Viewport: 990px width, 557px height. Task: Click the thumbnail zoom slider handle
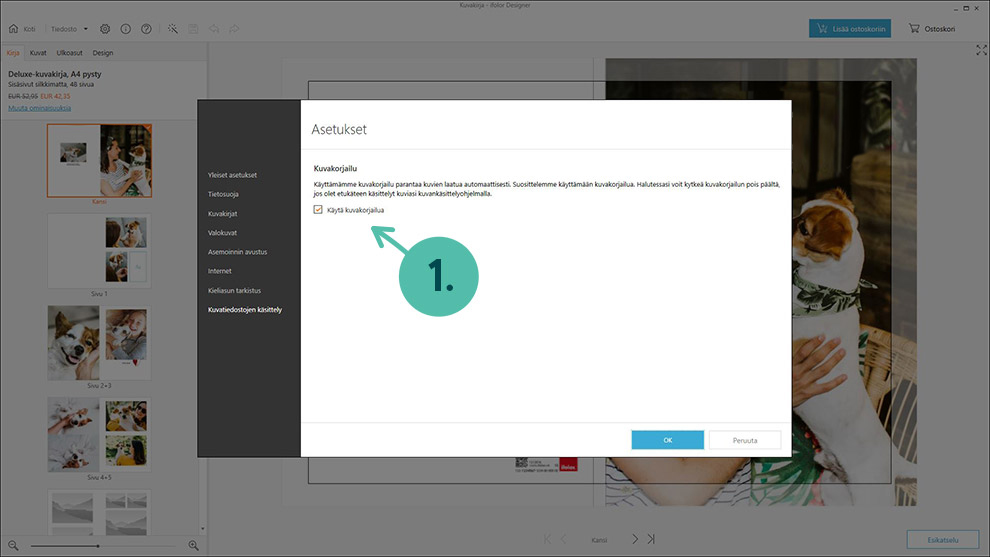[x=98, y=546]
